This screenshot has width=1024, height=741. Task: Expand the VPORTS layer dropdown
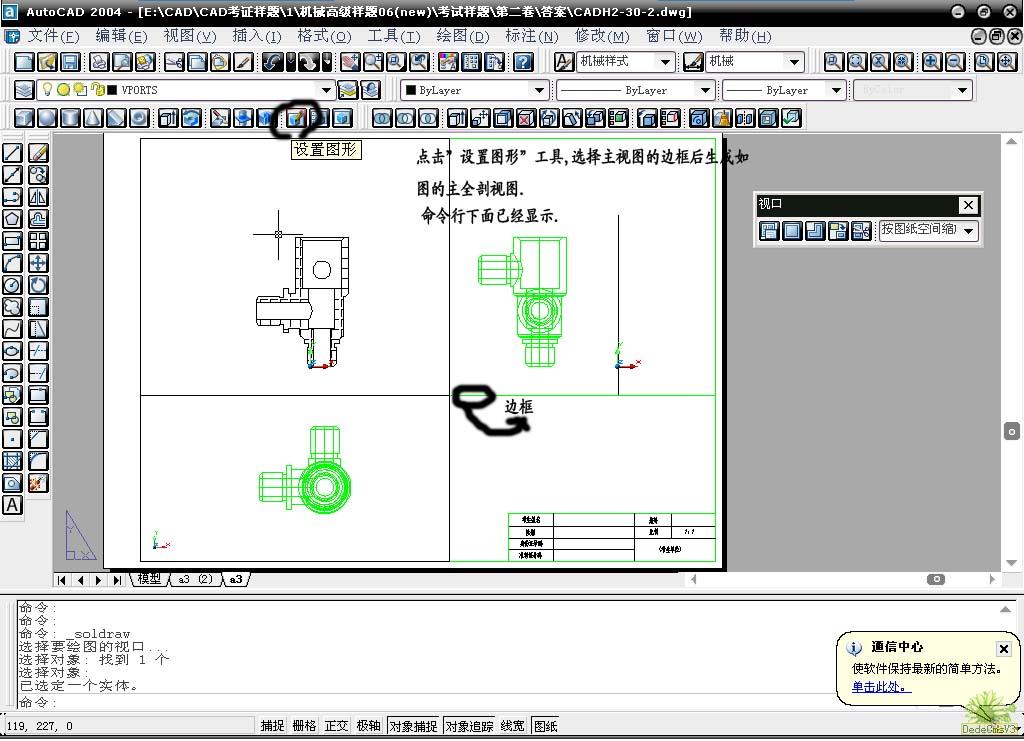[325, 90]
